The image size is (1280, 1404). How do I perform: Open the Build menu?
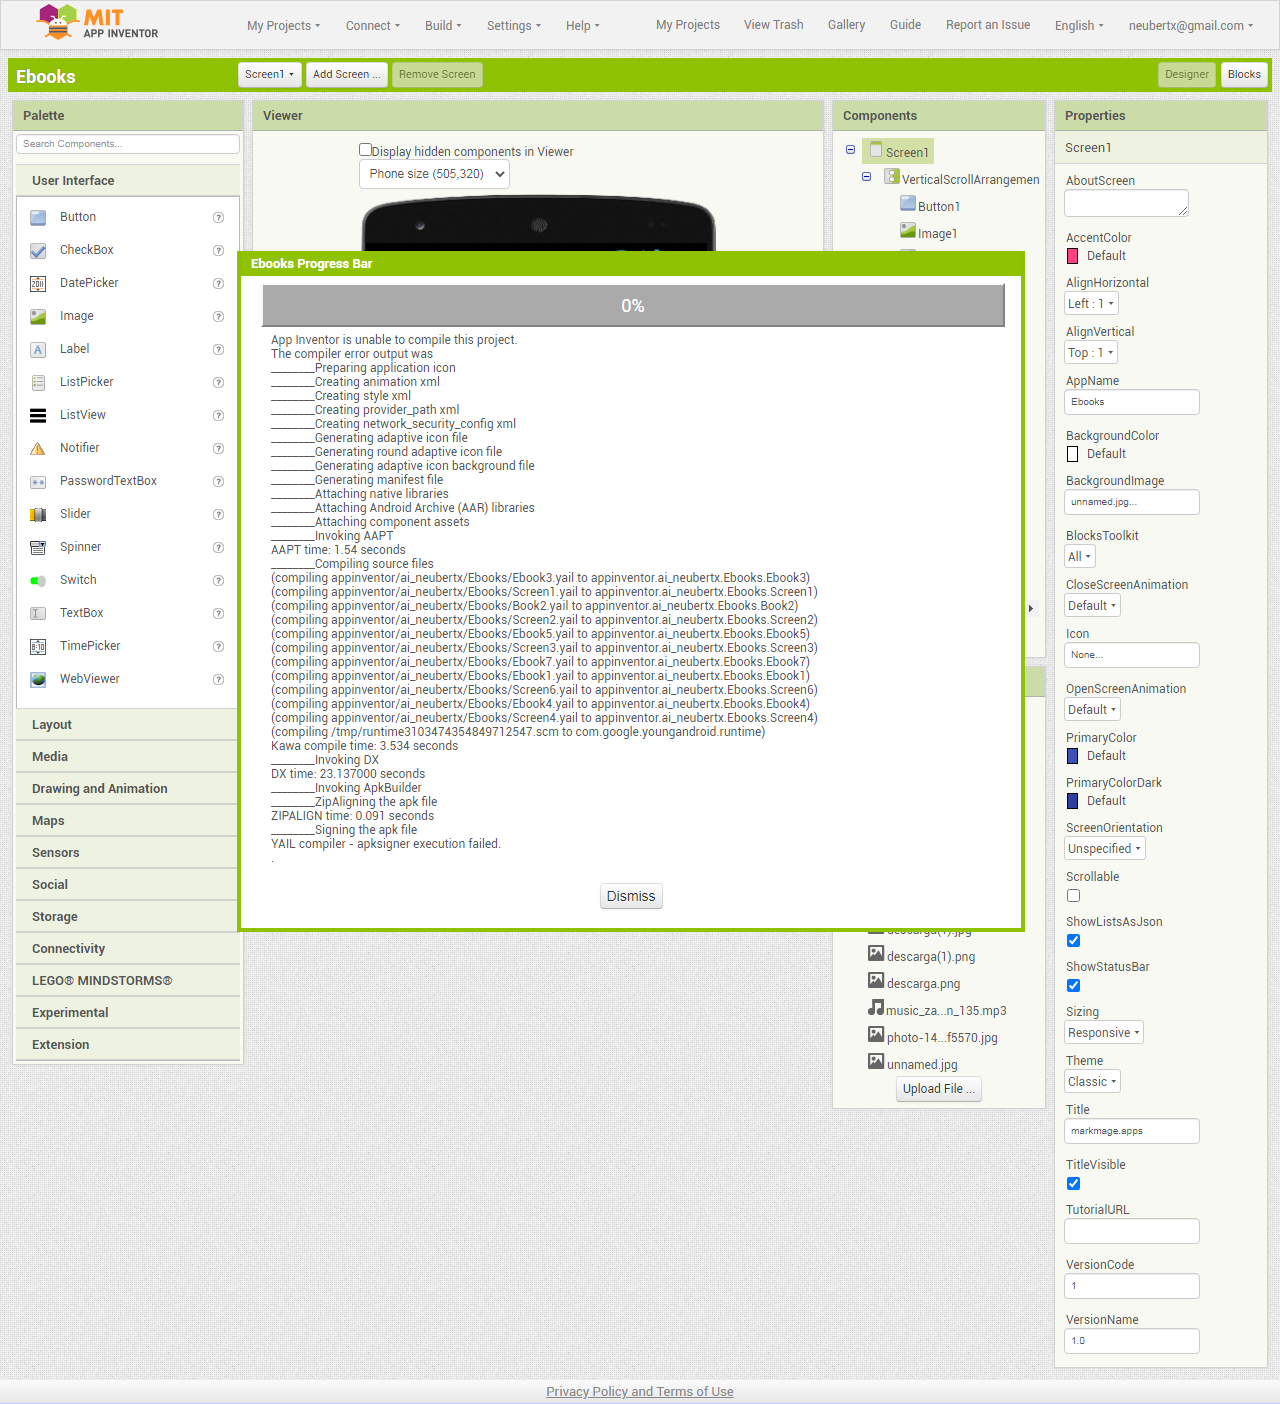tap(443, 26)
